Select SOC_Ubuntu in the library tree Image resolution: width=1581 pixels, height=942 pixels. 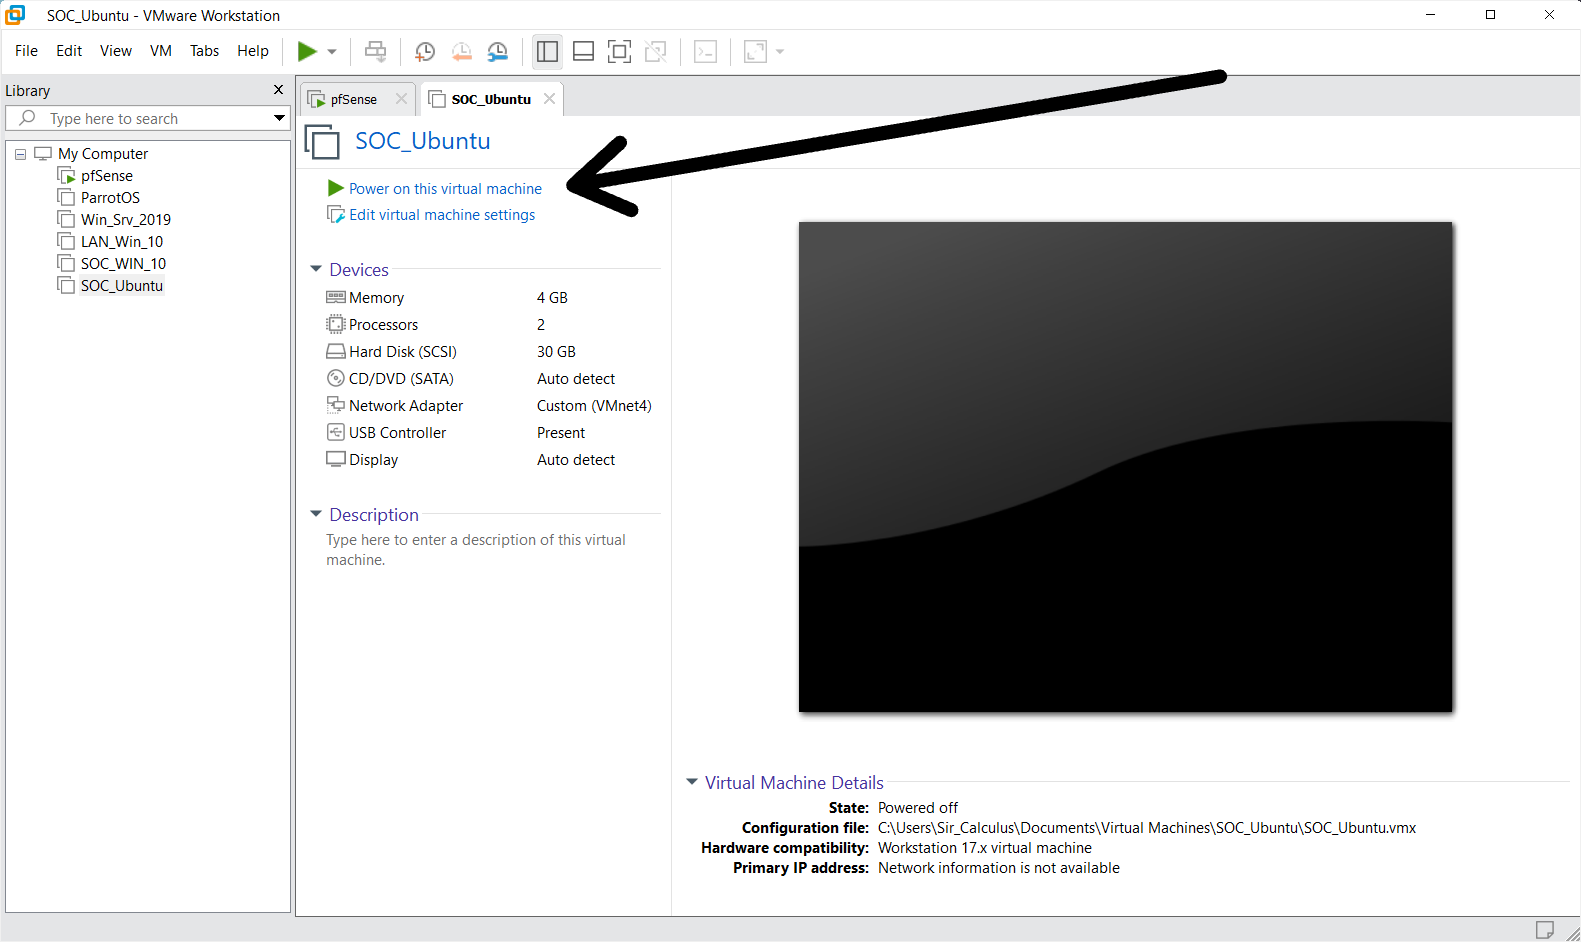[122, 286]
